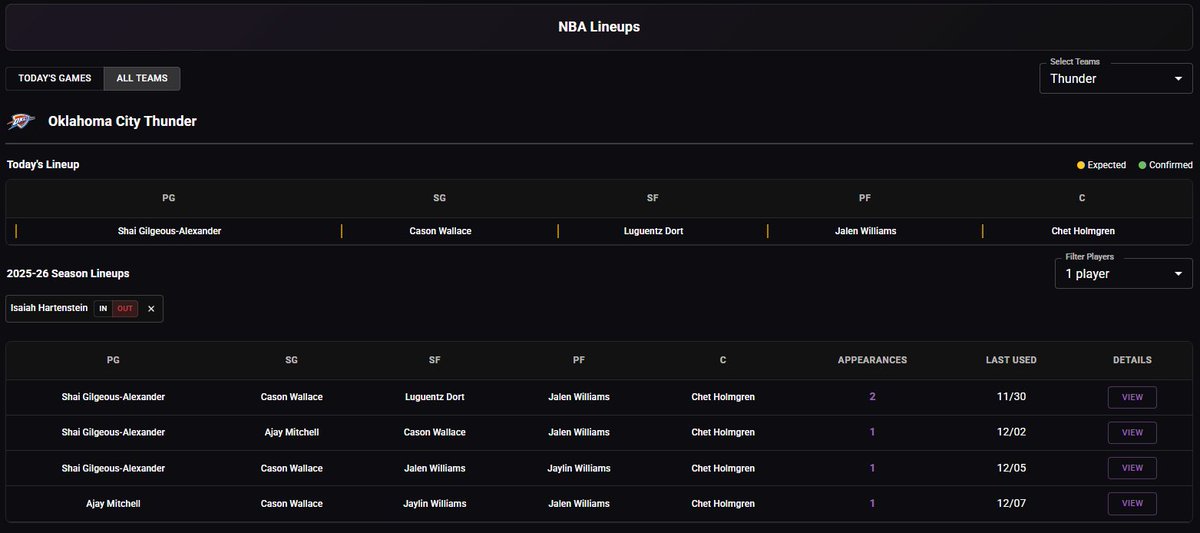Click Luguentz Dort in the 11/30 row
This screenshot has width=1200, height=533.
(434, 397)
